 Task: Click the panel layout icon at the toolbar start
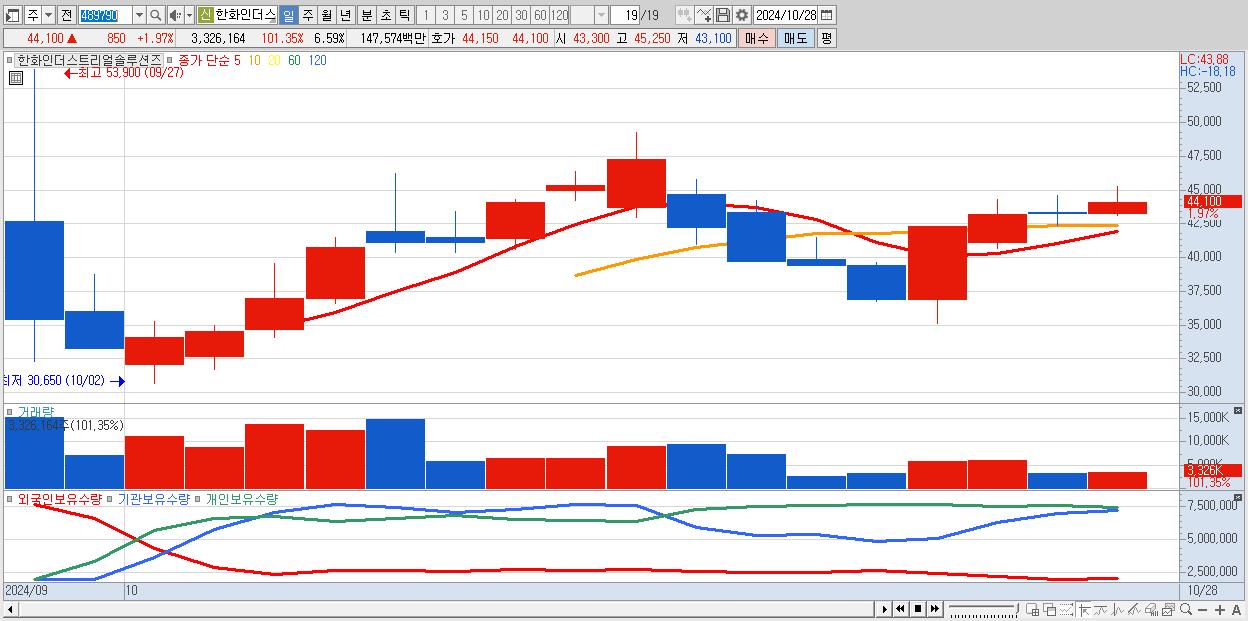coord(13,15)
